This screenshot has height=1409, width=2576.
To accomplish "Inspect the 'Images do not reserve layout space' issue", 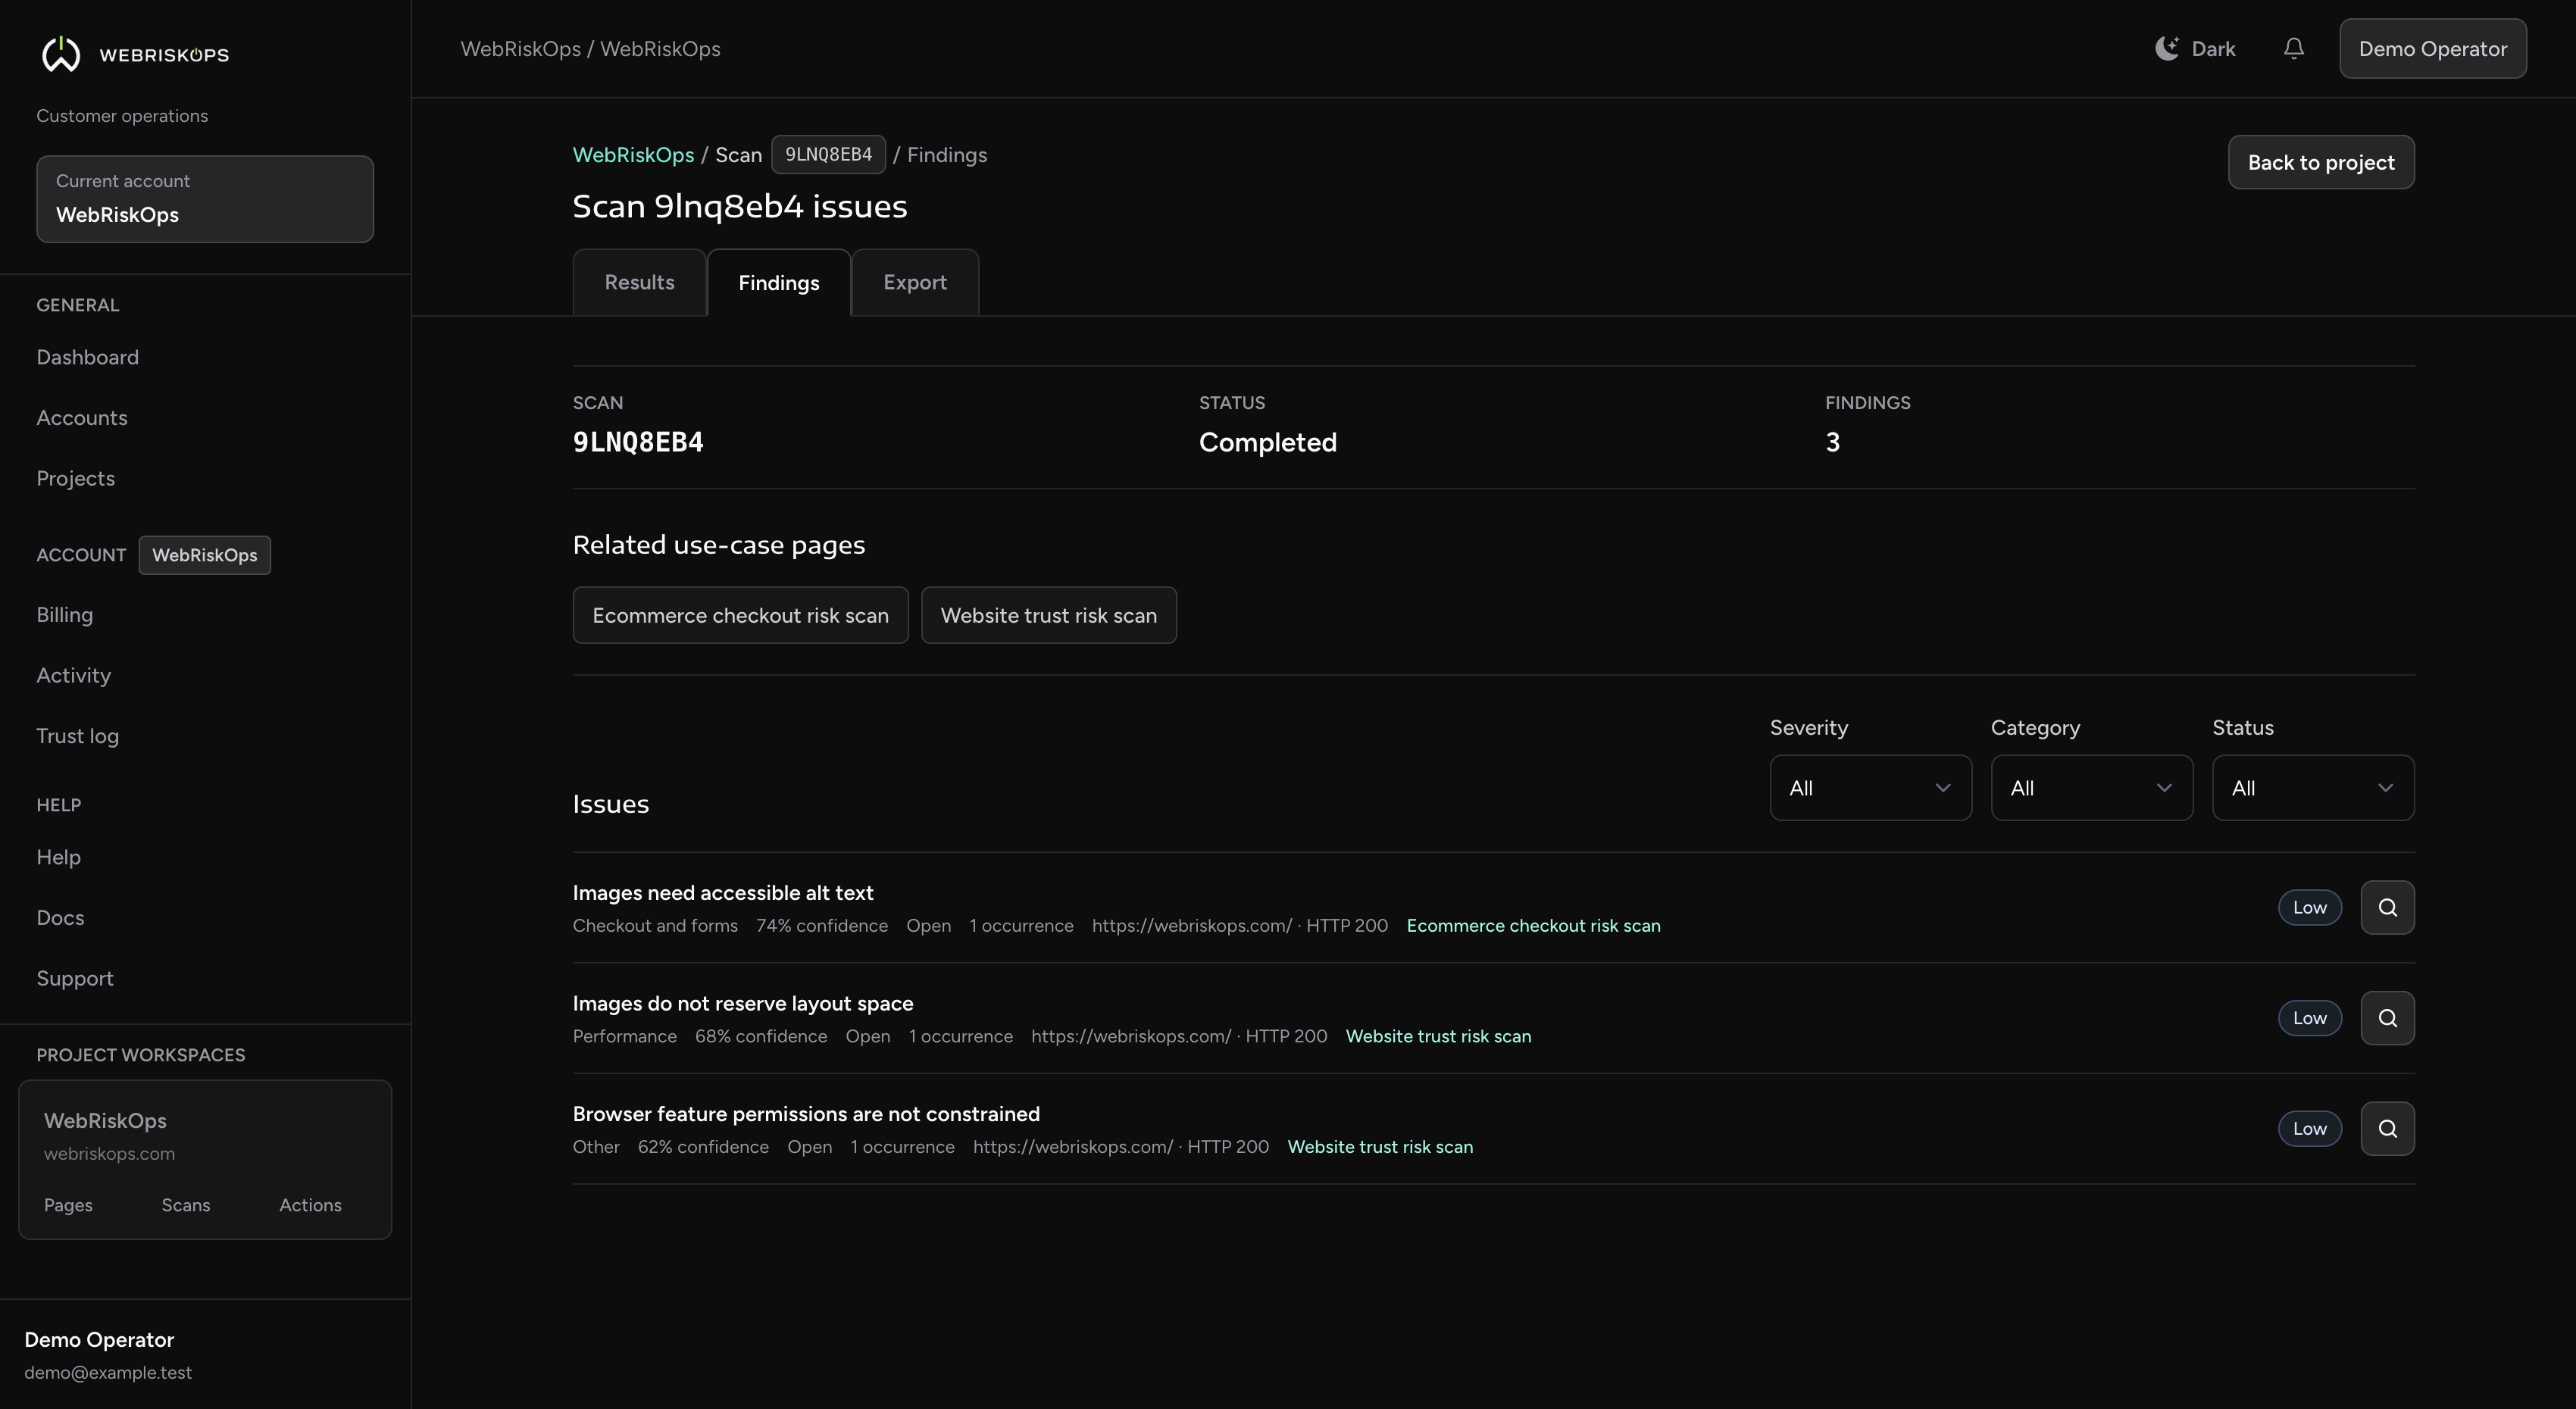I will click(x=2387, y=1018).
